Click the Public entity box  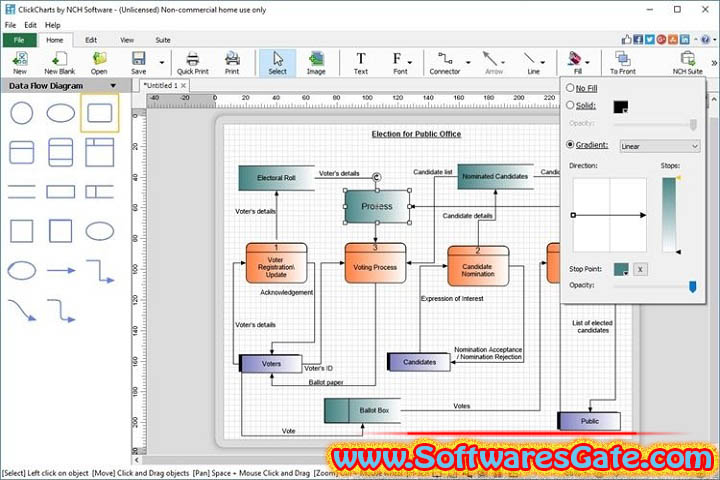[x=589, y=421]
